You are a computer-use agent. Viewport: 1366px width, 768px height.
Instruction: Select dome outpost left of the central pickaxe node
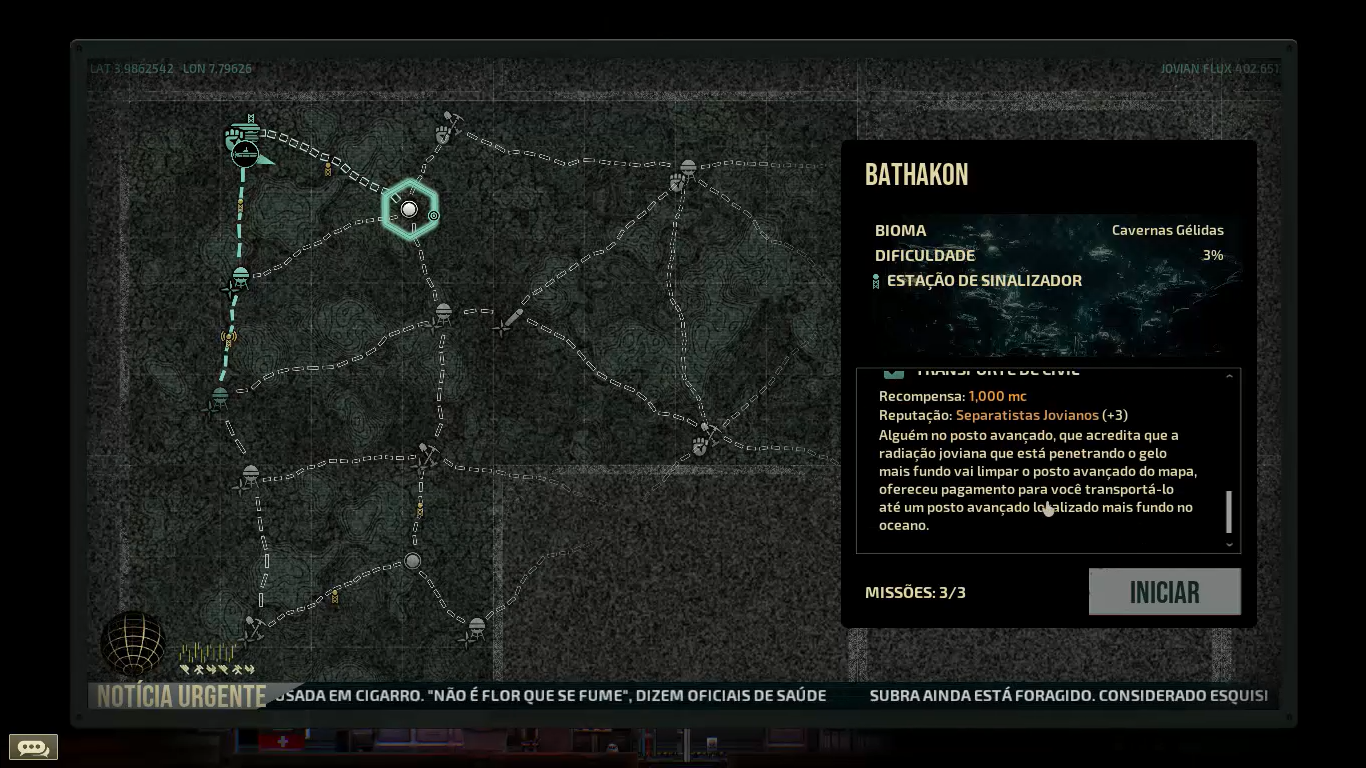point(250,474)
